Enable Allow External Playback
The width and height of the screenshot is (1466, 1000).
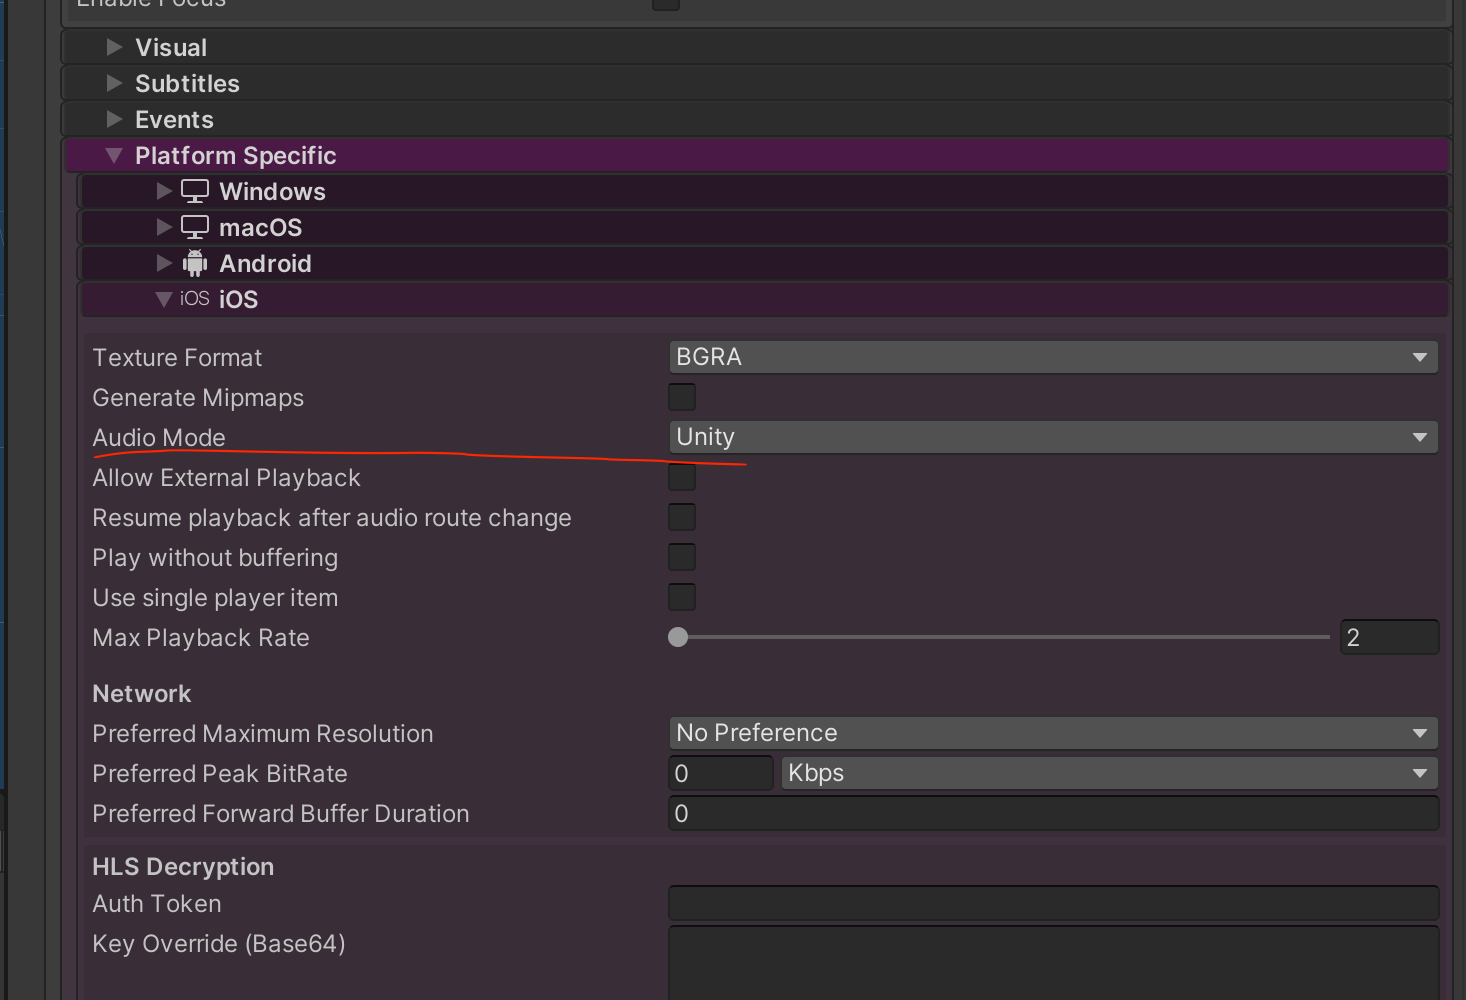[x=681, y=477]
